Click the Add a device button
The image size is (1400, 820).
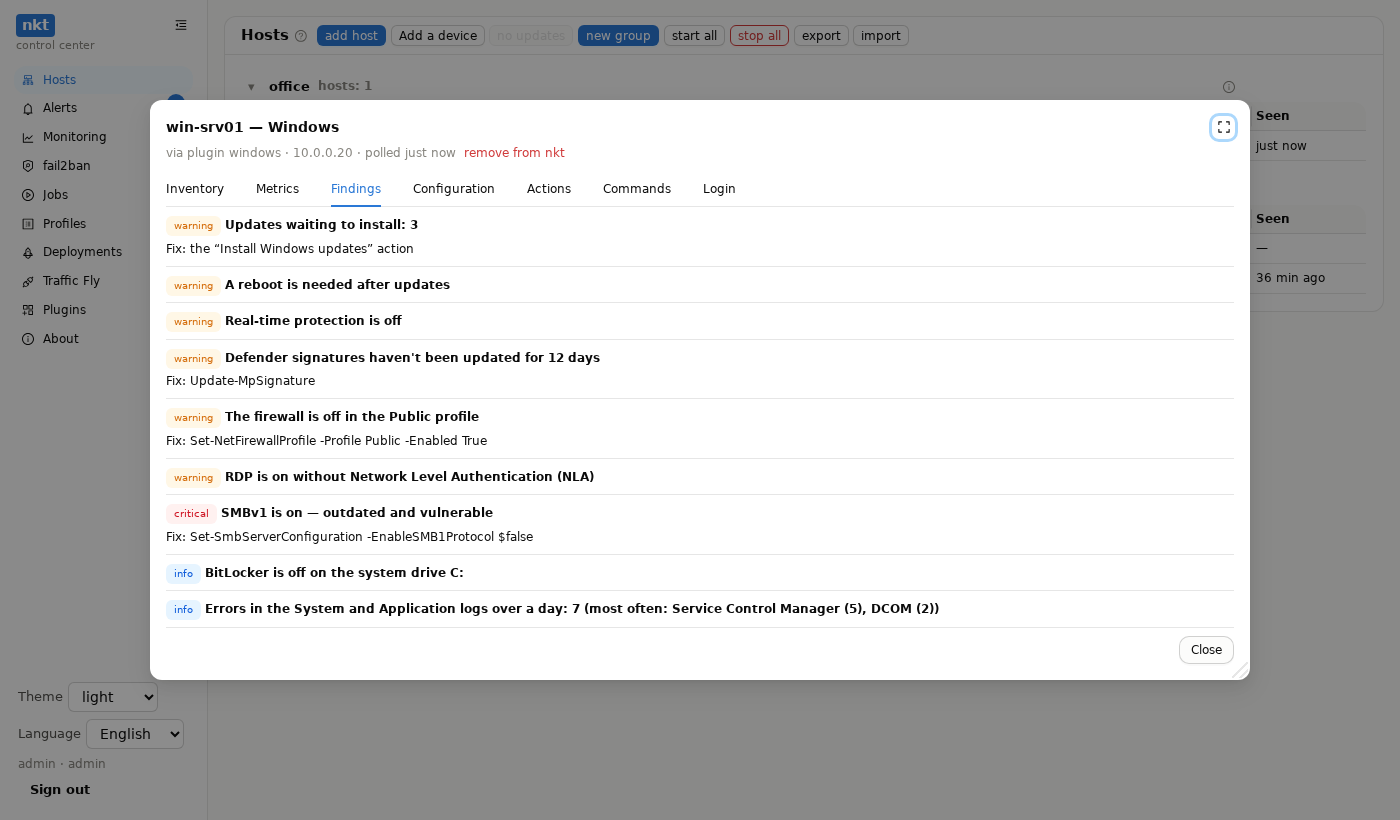point(438,36)
